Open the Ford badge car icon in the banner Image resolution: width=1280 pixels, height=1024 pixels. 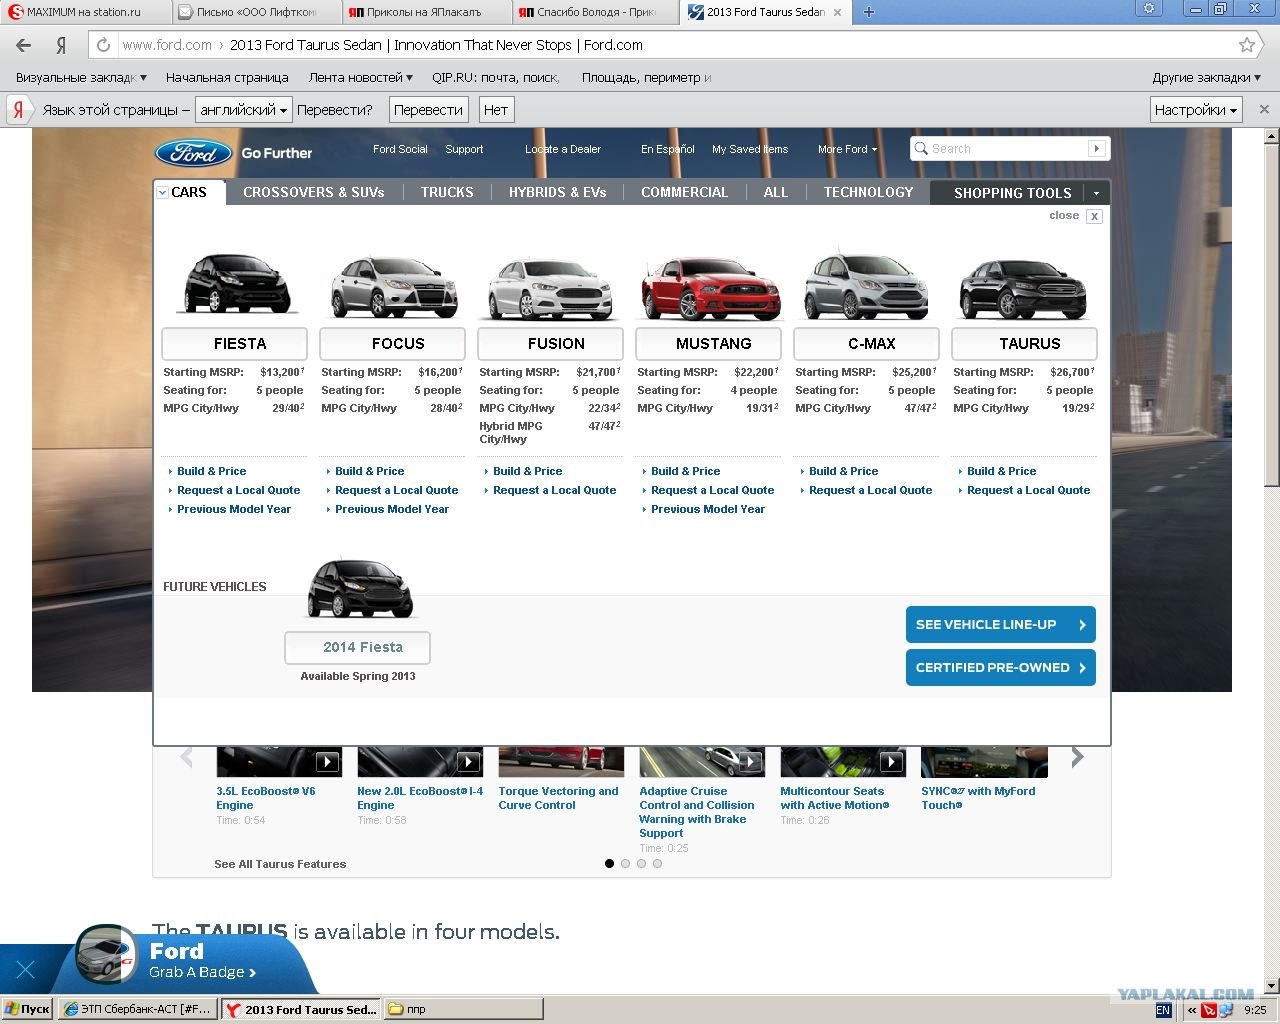pyautogui.click(x=106, y=954)
